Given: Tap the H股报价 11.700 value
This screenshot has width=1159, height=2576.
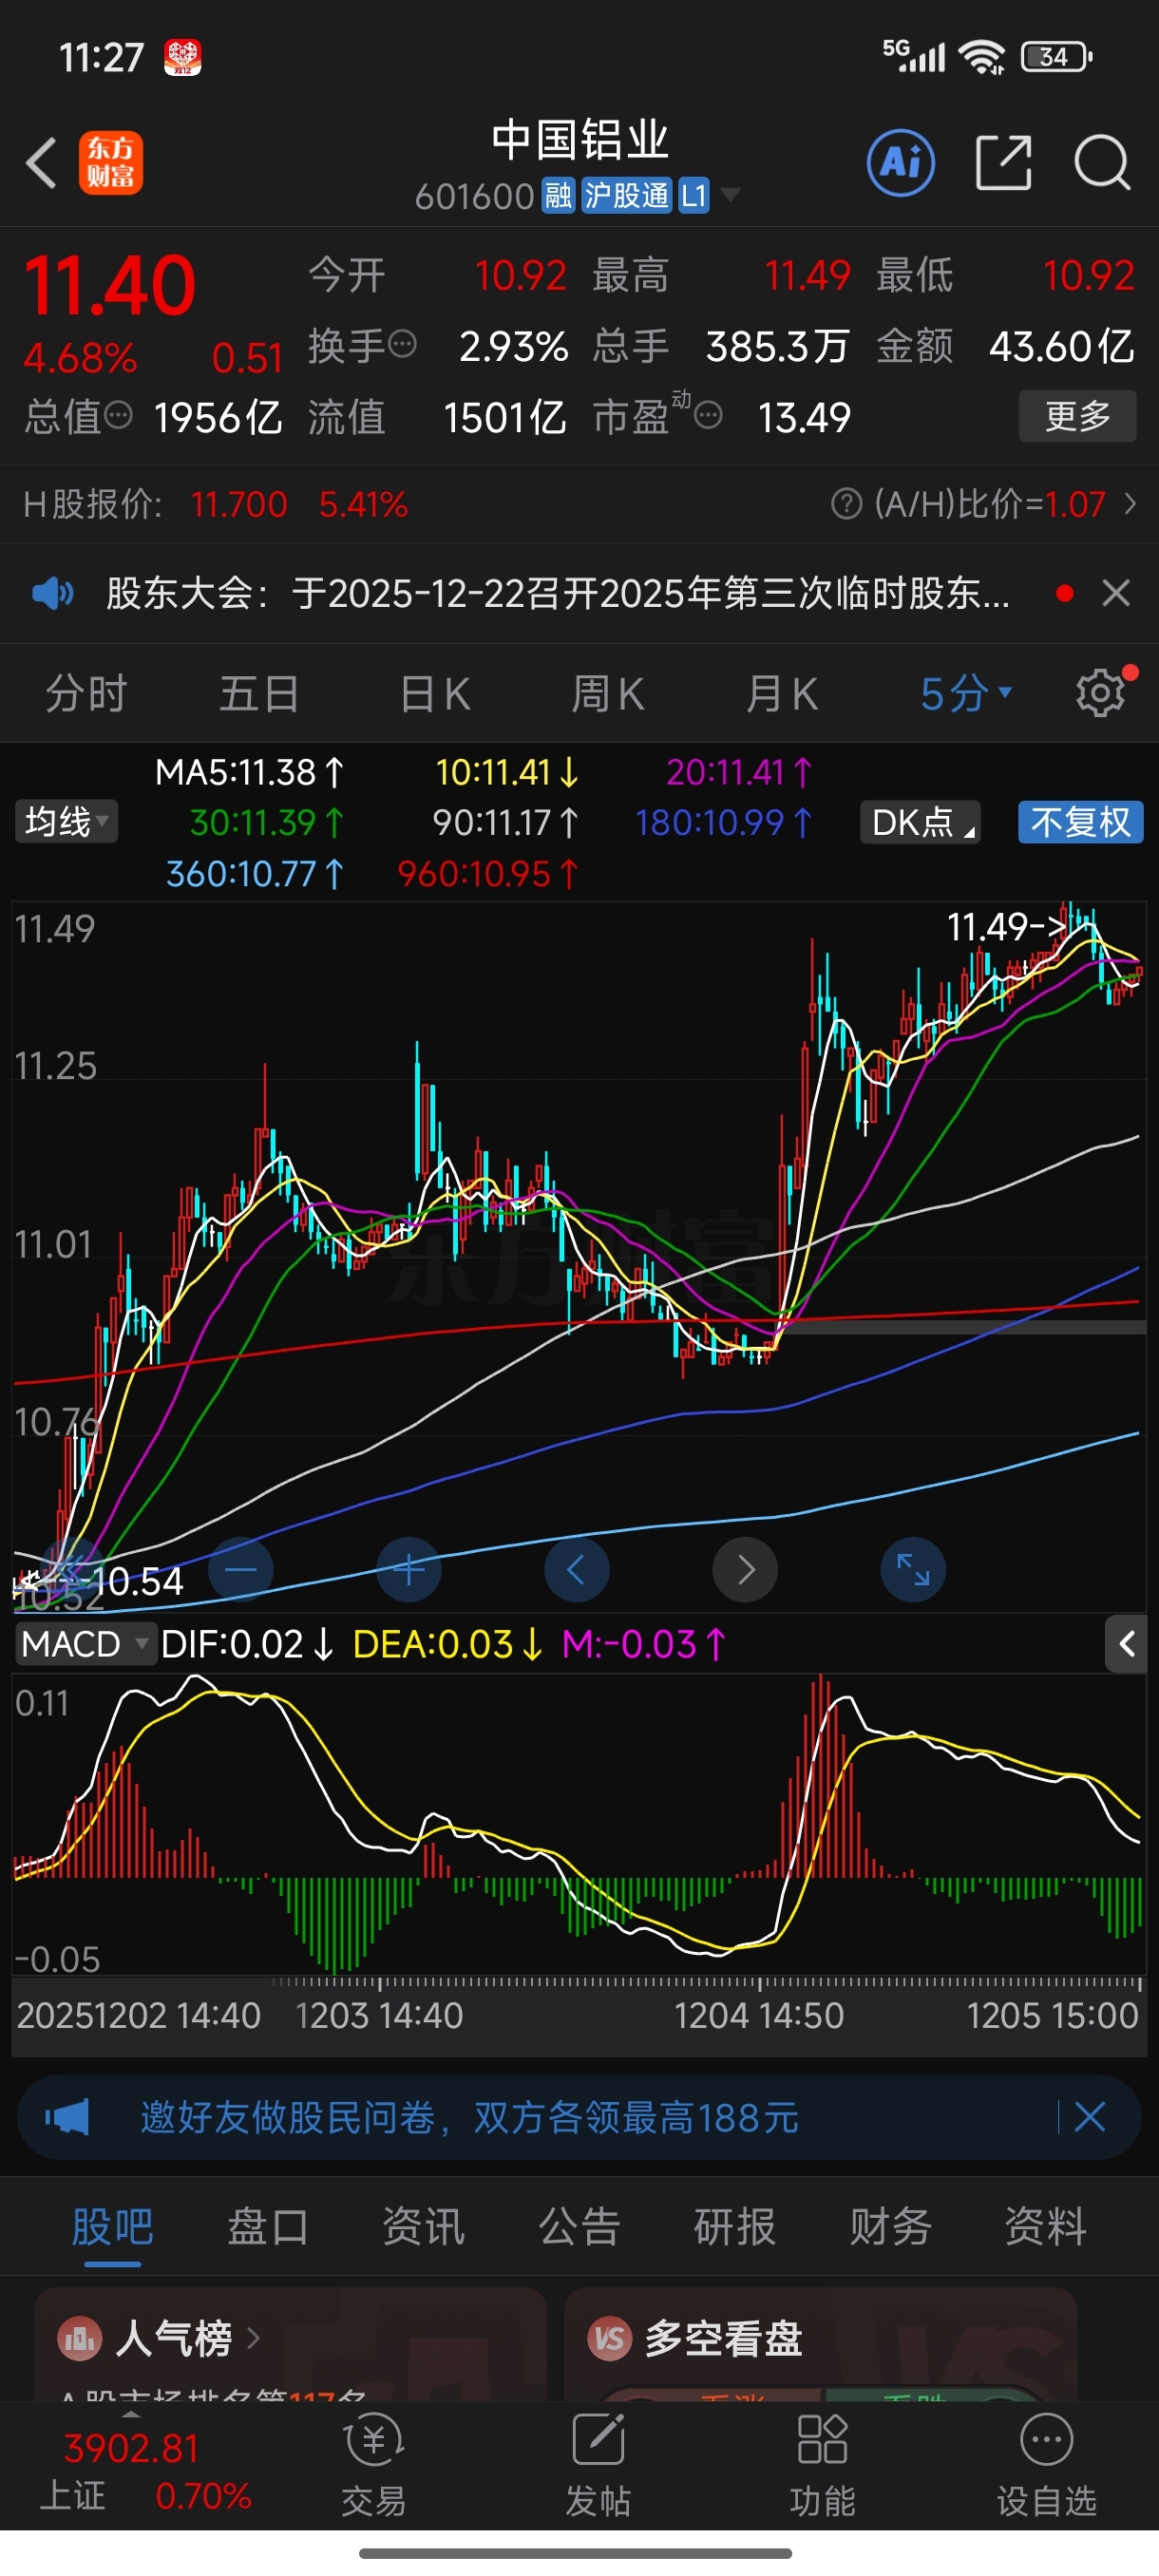Looking at the screenshot, I should (x=239, y=504).
